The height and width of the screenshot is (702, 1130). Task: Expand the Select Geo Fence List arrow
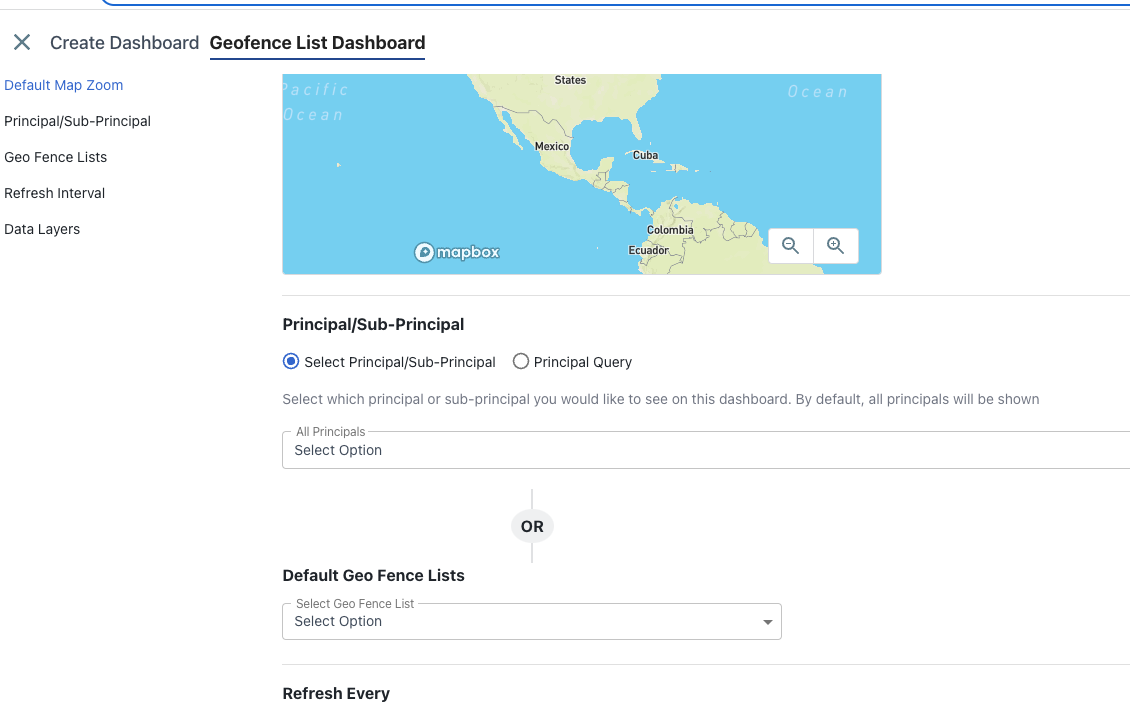point(767,622)
